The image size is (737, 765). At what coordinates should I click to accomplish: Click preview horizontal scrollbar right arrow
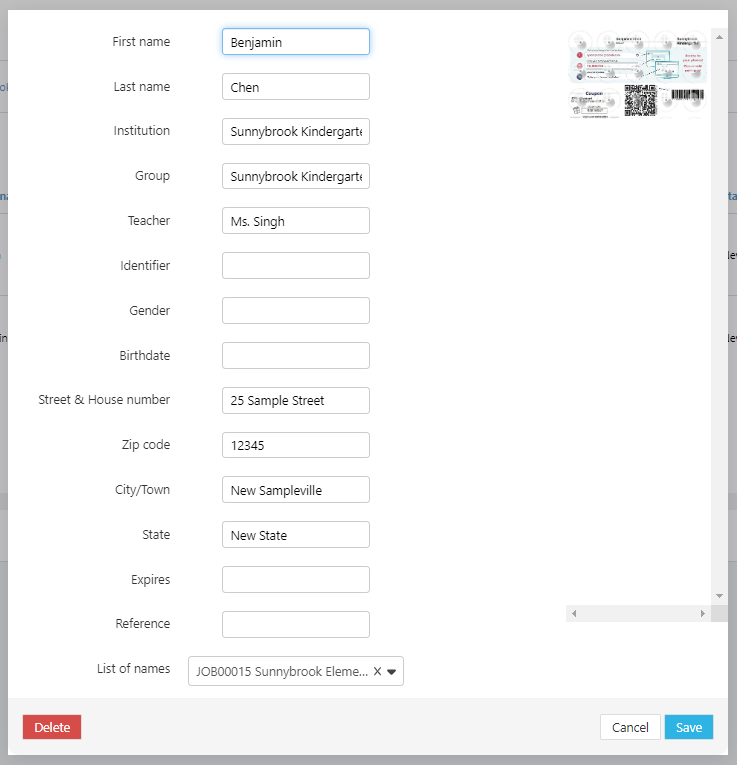[x=702, y=613]
